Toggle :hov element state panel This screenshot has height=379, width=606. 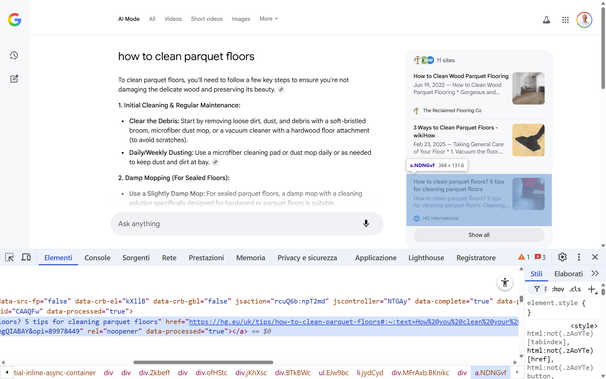[558, 289]
